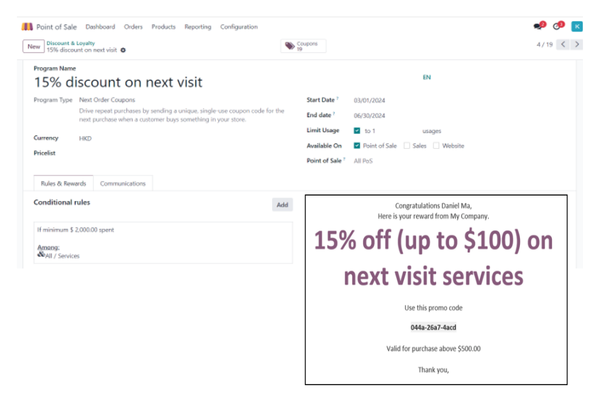Add a conditional rule
The width and height of the screenshot is (600, 400).
point(282,205)
